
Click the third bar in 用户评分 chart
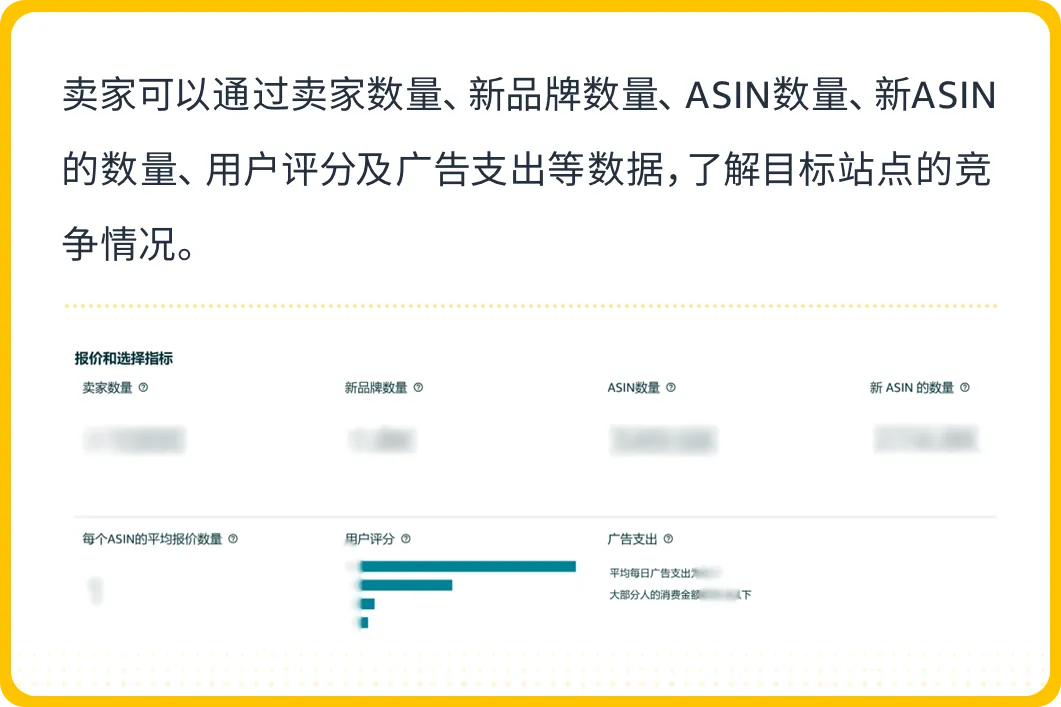(367, 604)
